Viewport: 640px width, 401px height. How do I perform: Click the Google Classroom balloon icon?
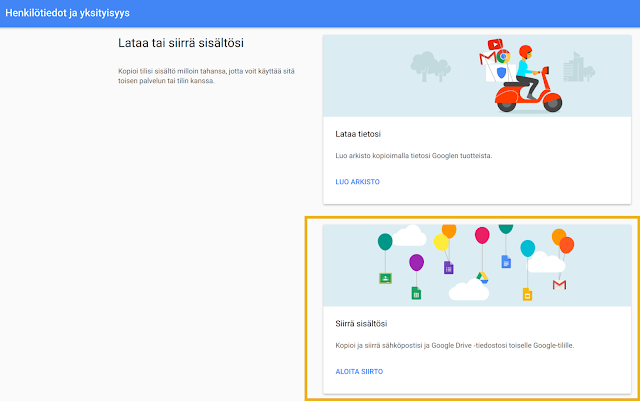pos(384,278)
